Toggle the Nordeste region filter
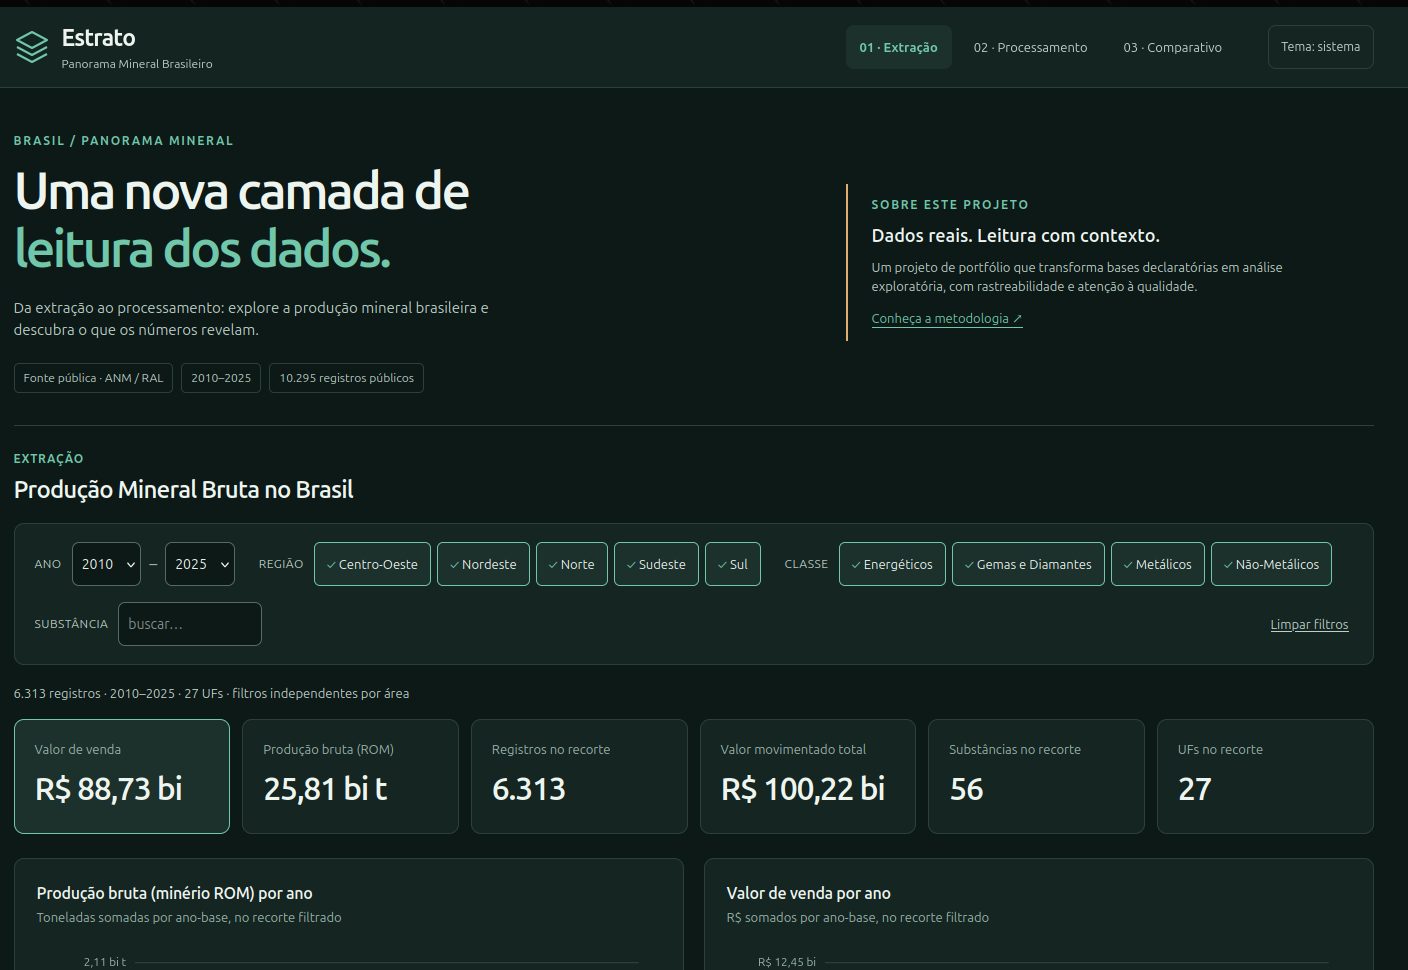This screenshot has height=970, width=1408. click(x=483, y=564)
